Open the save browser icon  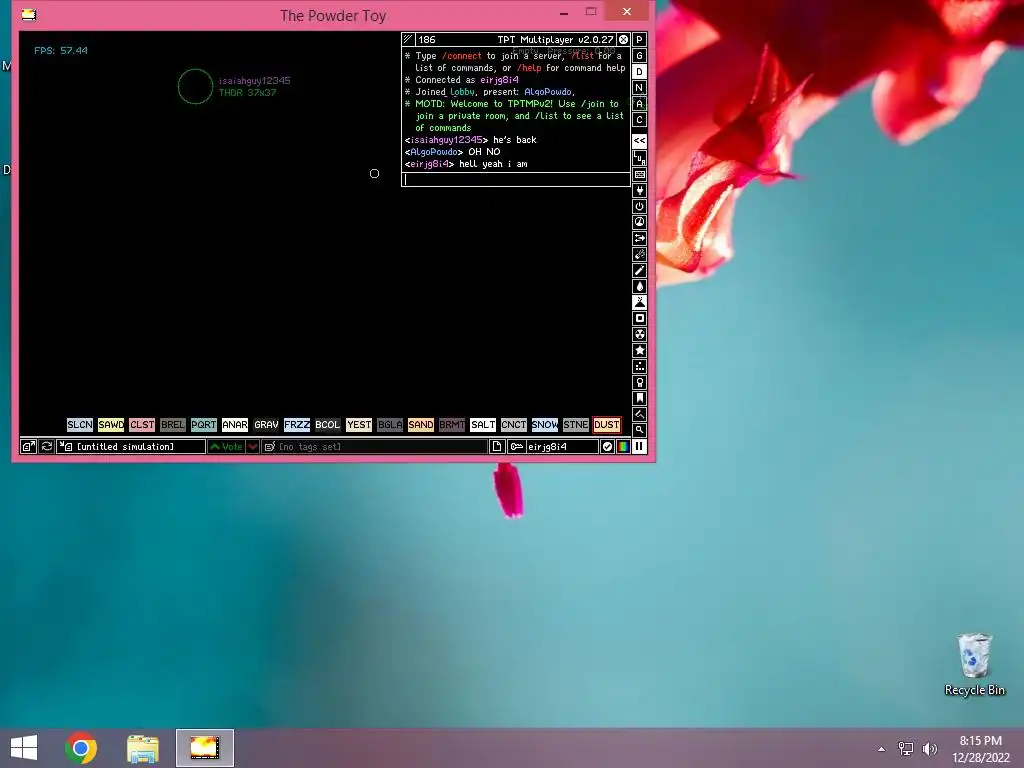(x=28, y=447)
